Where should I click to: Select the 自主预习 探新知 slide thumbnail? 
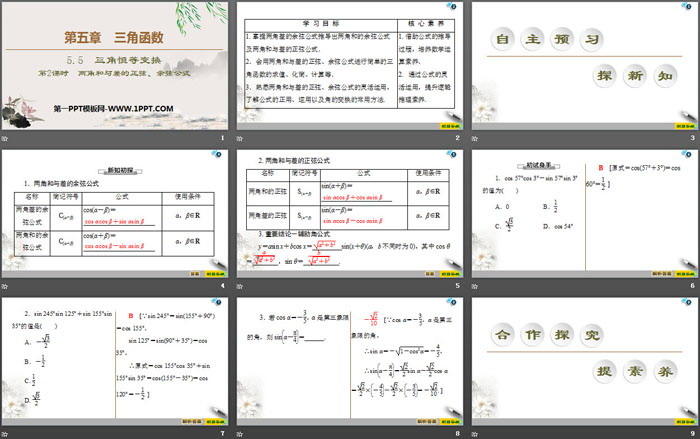click(x=583, y=66)
